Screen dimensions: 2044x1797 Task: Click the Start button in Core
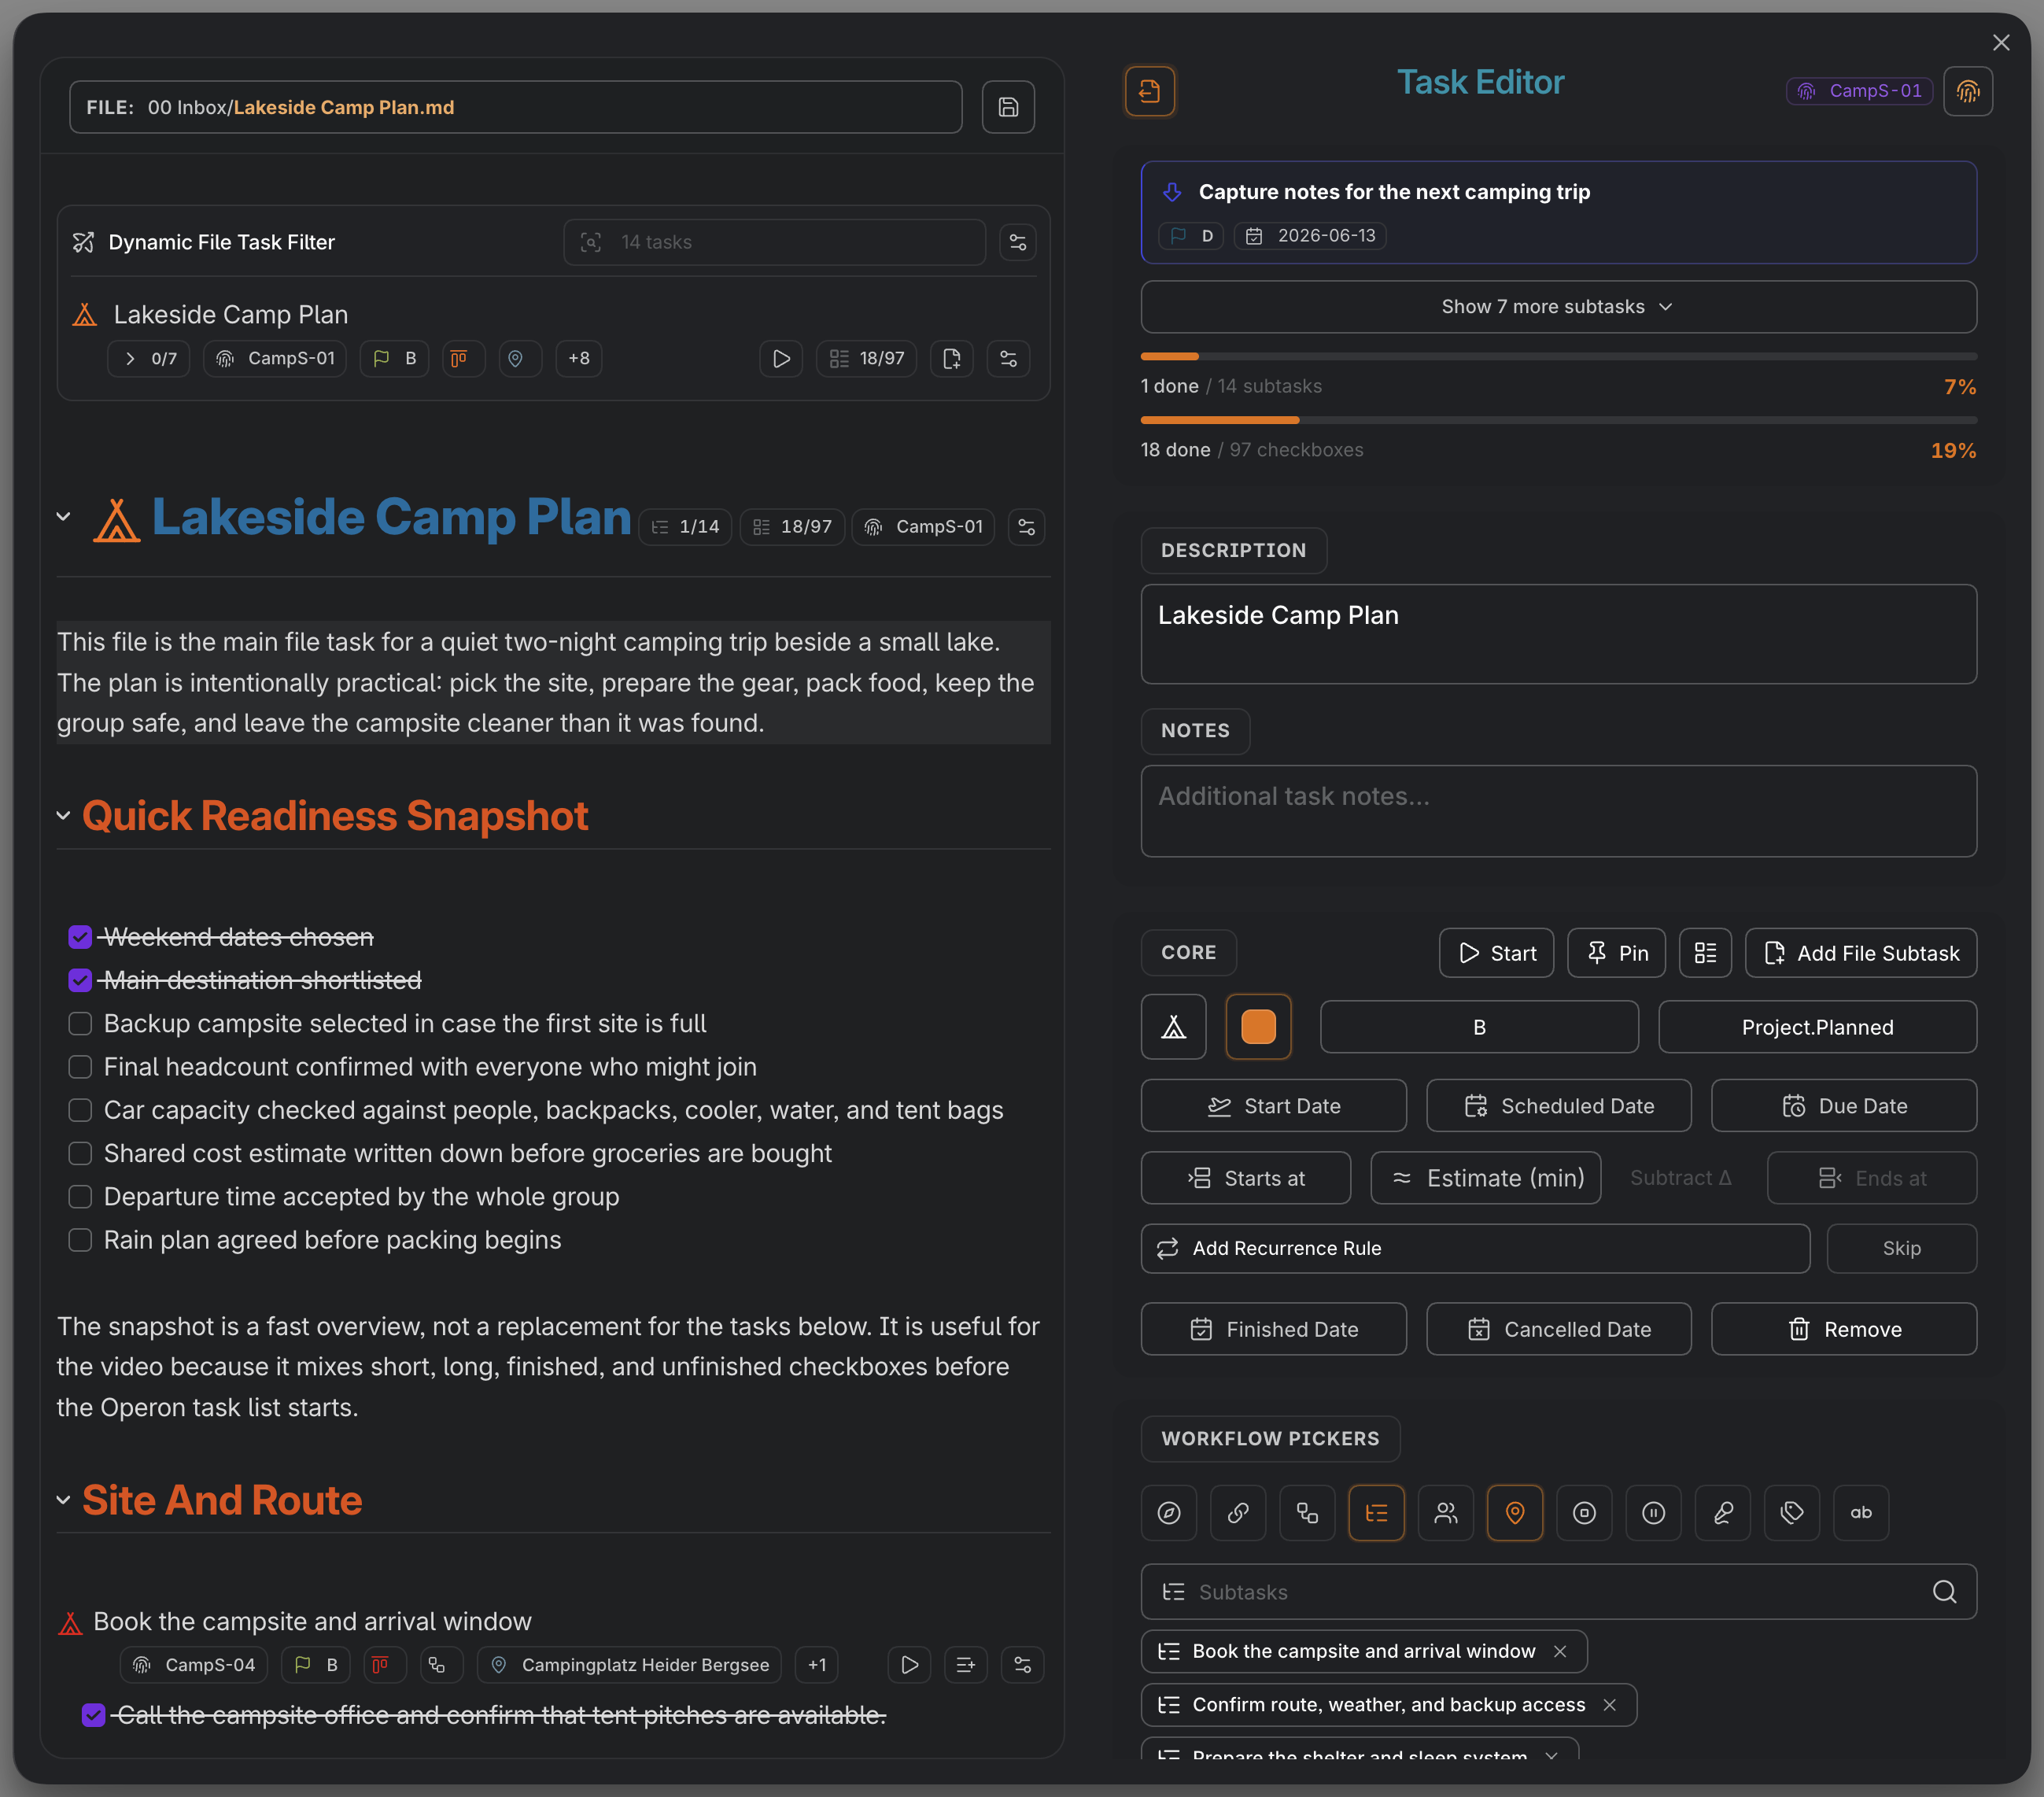pyautogui.click(x=1496, y=952)
